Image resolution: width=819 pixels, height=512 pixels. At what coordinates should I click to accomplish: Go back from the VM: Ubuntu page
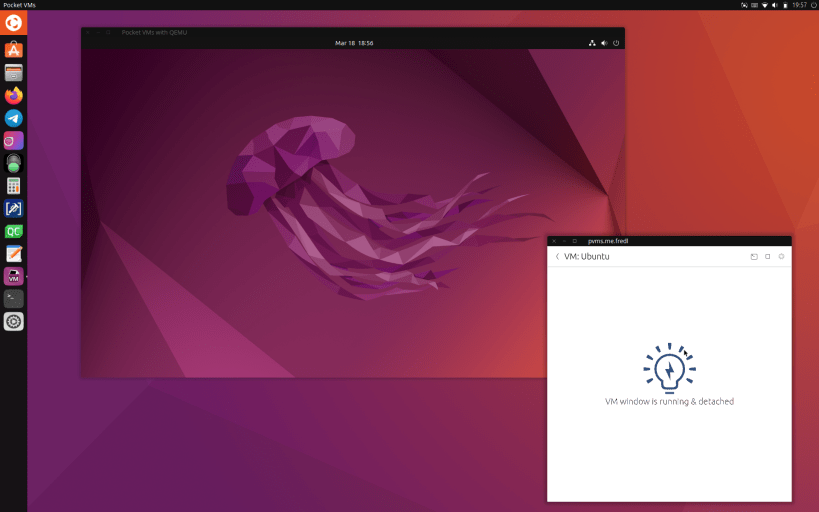[557, 257]
